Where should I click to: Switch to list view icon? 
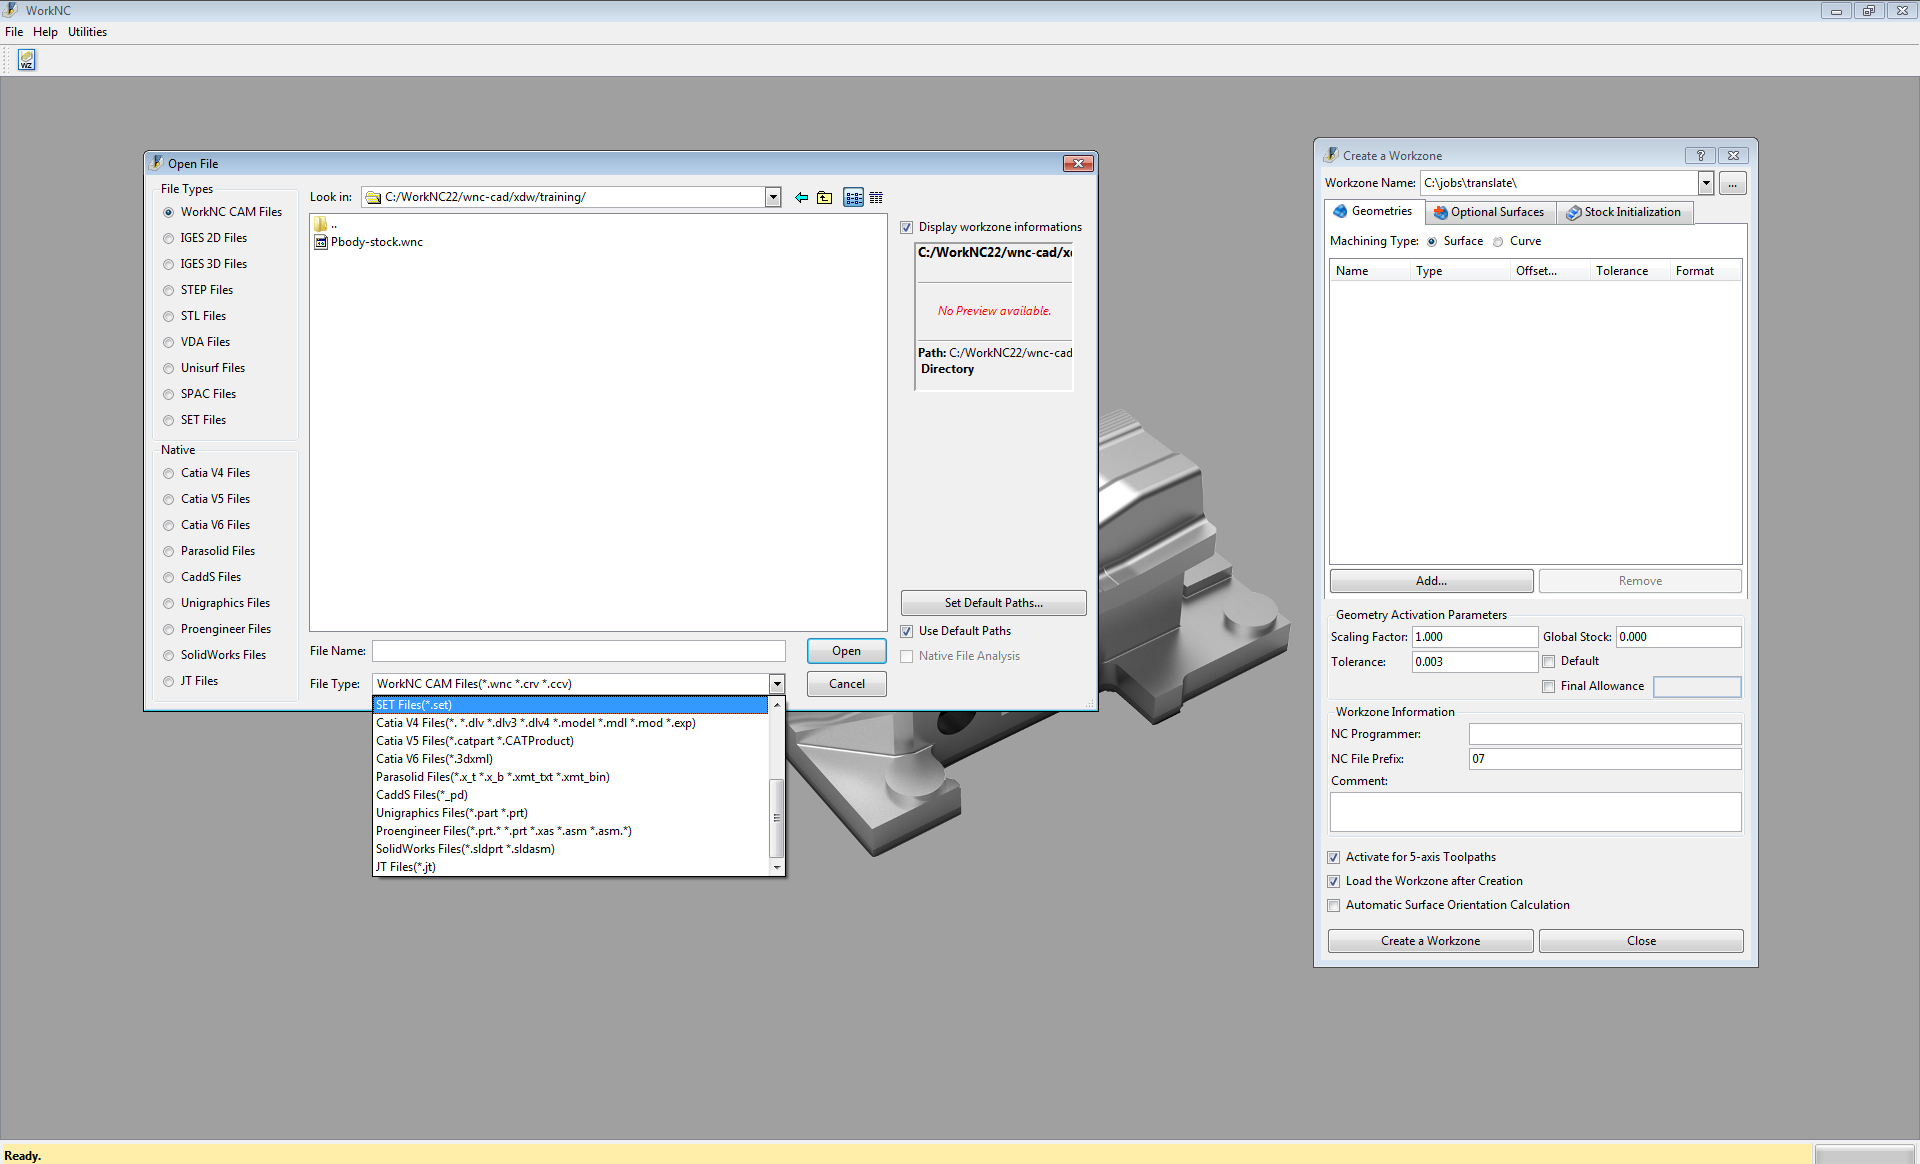coord(853,198)
